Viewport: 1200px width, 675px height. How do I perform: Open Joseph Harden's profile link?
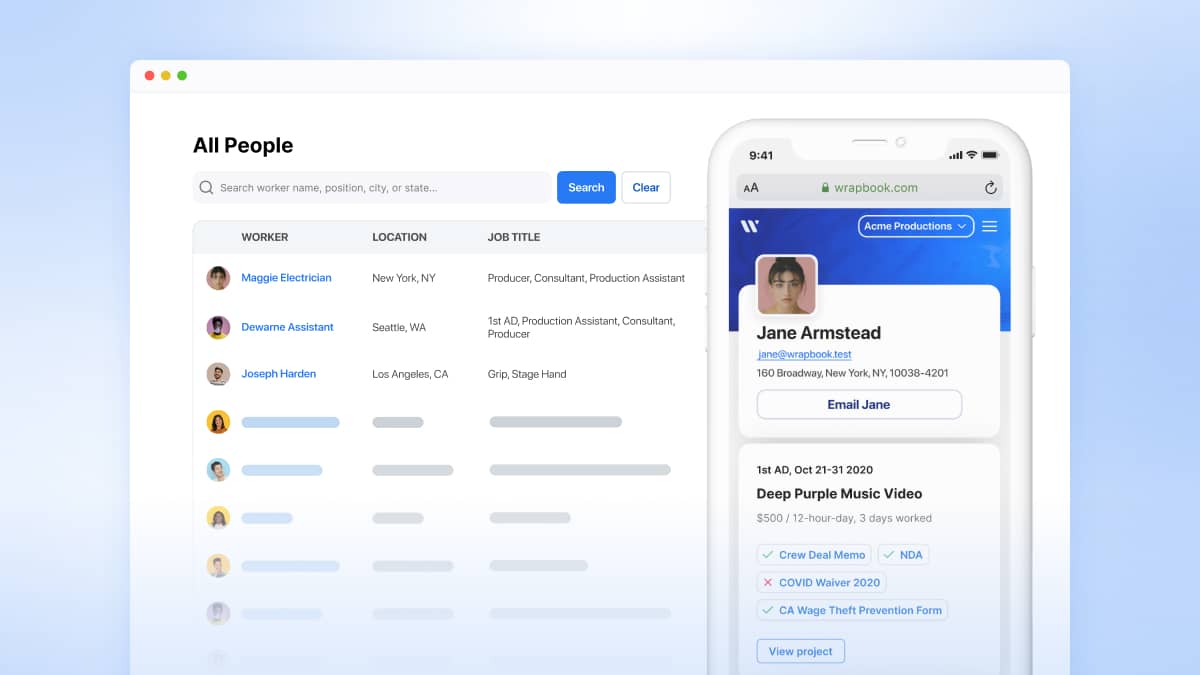tap(278, 374)
